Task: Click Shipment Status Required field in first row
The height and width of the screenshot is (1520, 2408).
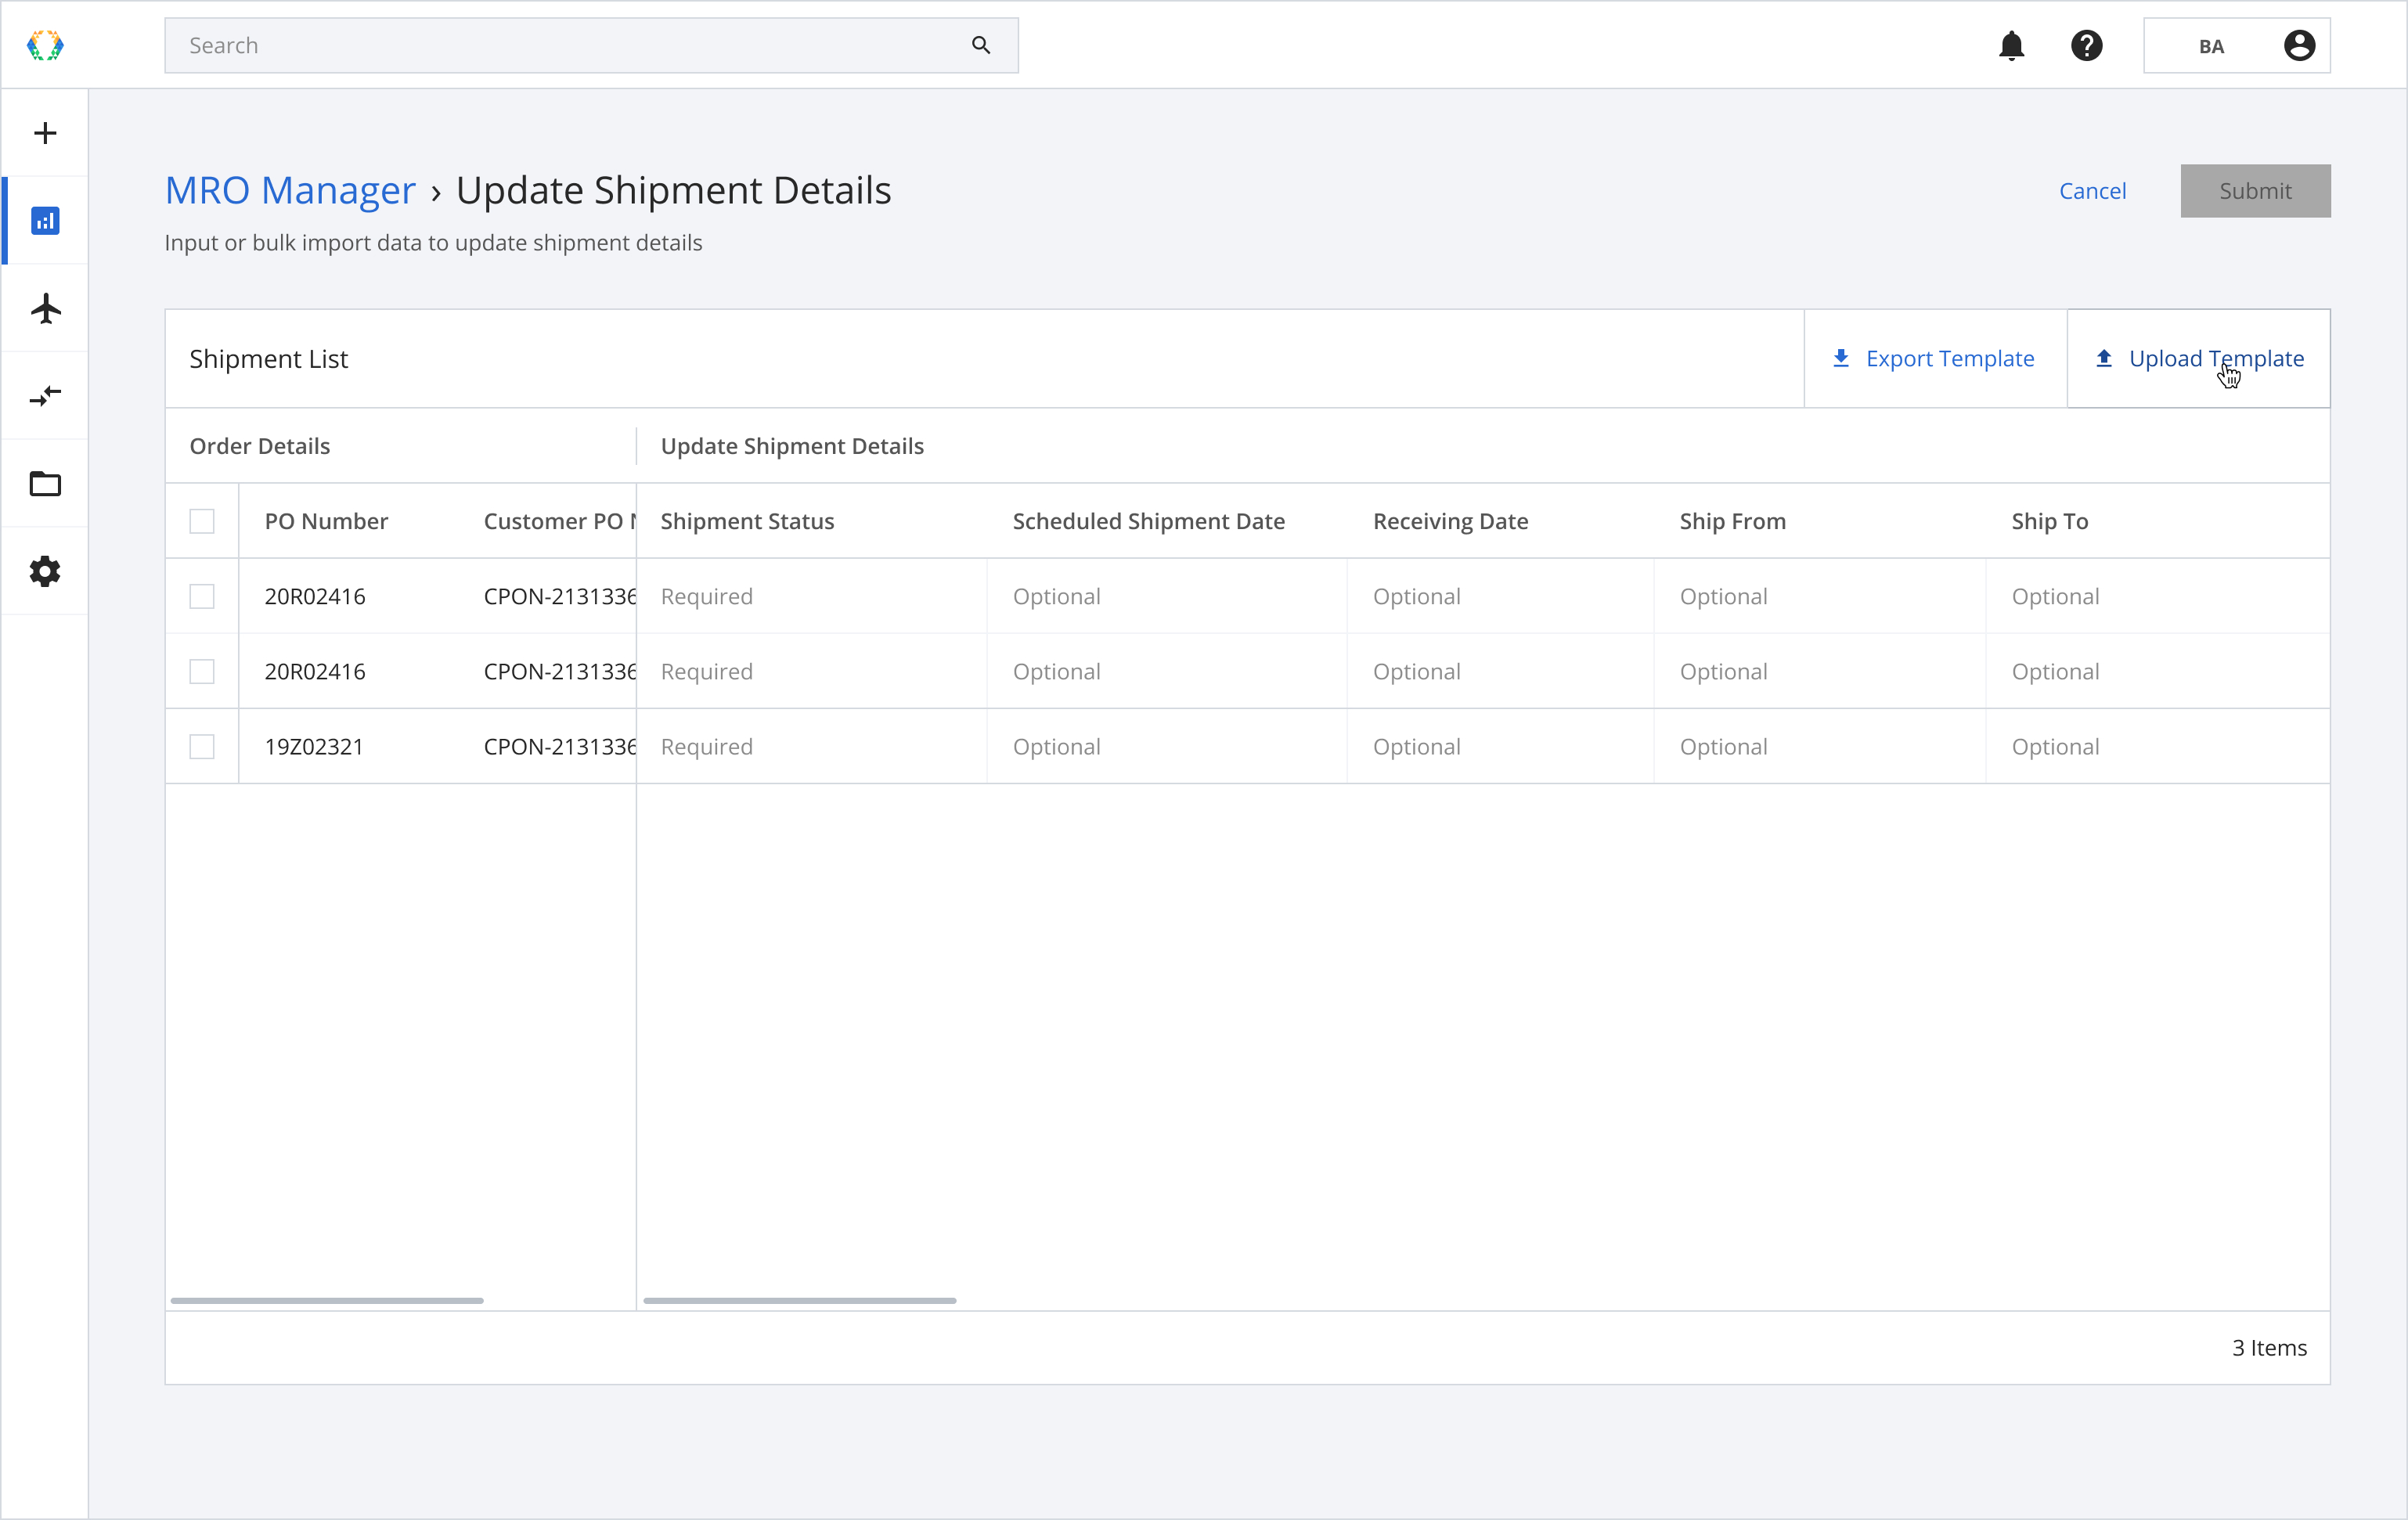Action: point(811,596)
